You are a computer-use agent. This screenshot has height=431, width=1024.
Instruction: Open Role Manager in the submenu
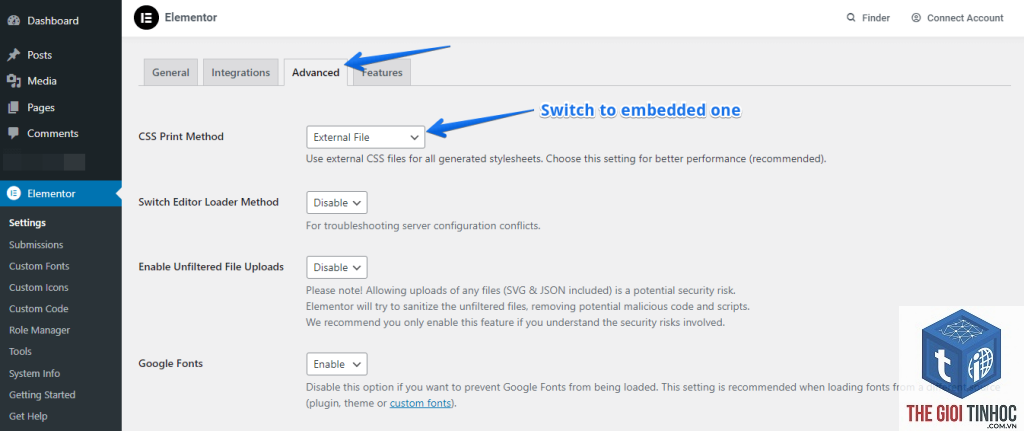40,330
